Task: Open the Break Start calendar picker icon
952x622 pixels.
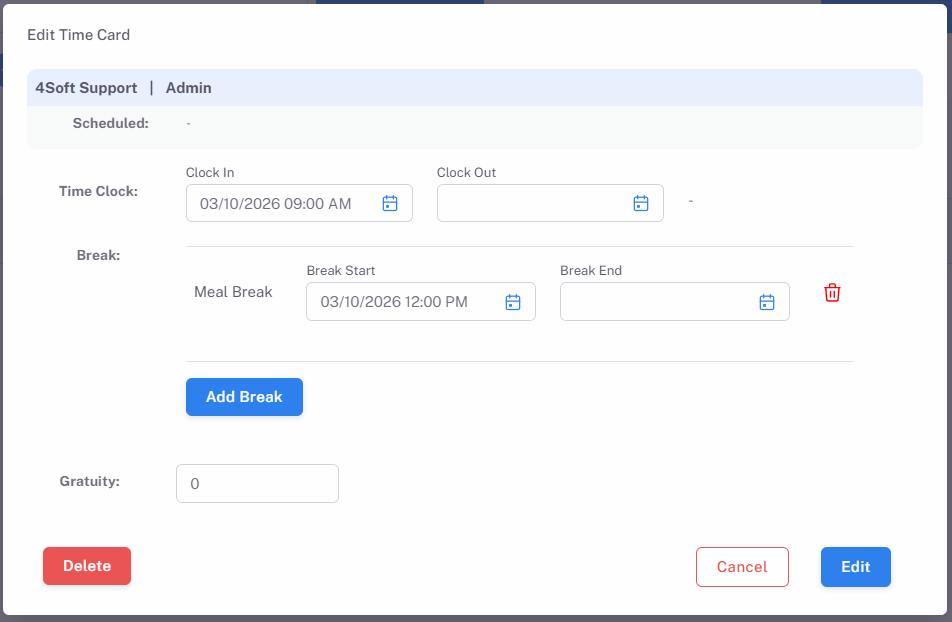Action: pos(513,302)
